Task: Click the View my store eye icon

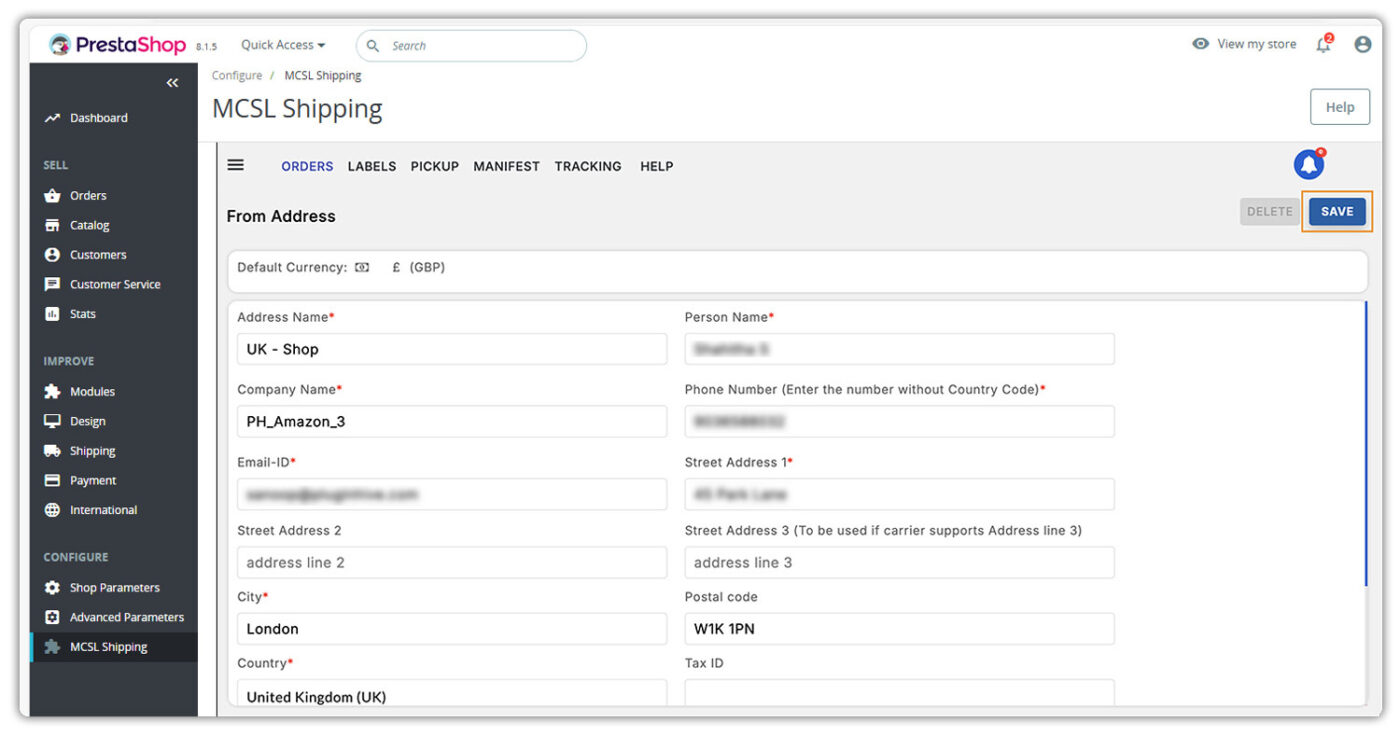Action: 1201,44
